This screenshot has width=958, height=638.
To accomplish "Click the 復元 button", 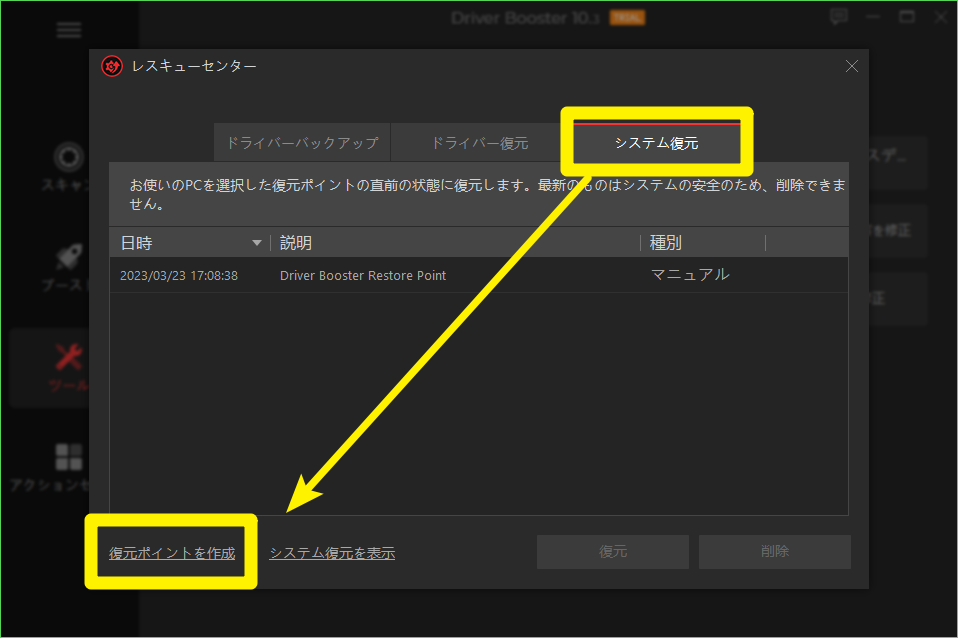I will (613, 552).
